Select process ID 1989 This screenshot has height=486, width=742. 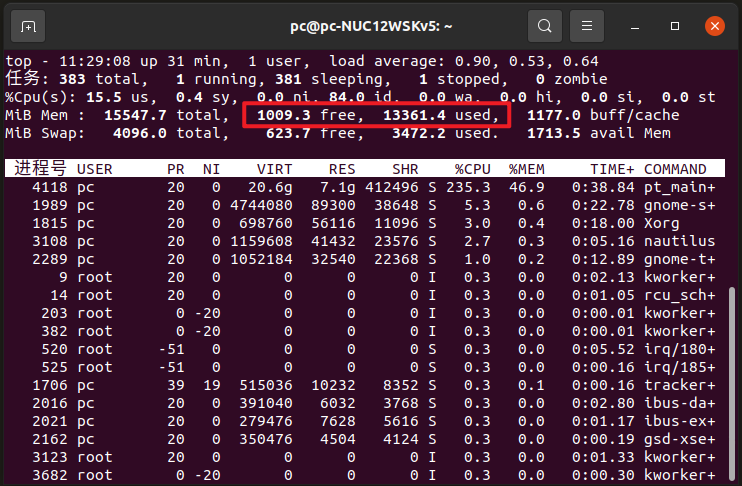pyautogui.click(x=50, y=205)
